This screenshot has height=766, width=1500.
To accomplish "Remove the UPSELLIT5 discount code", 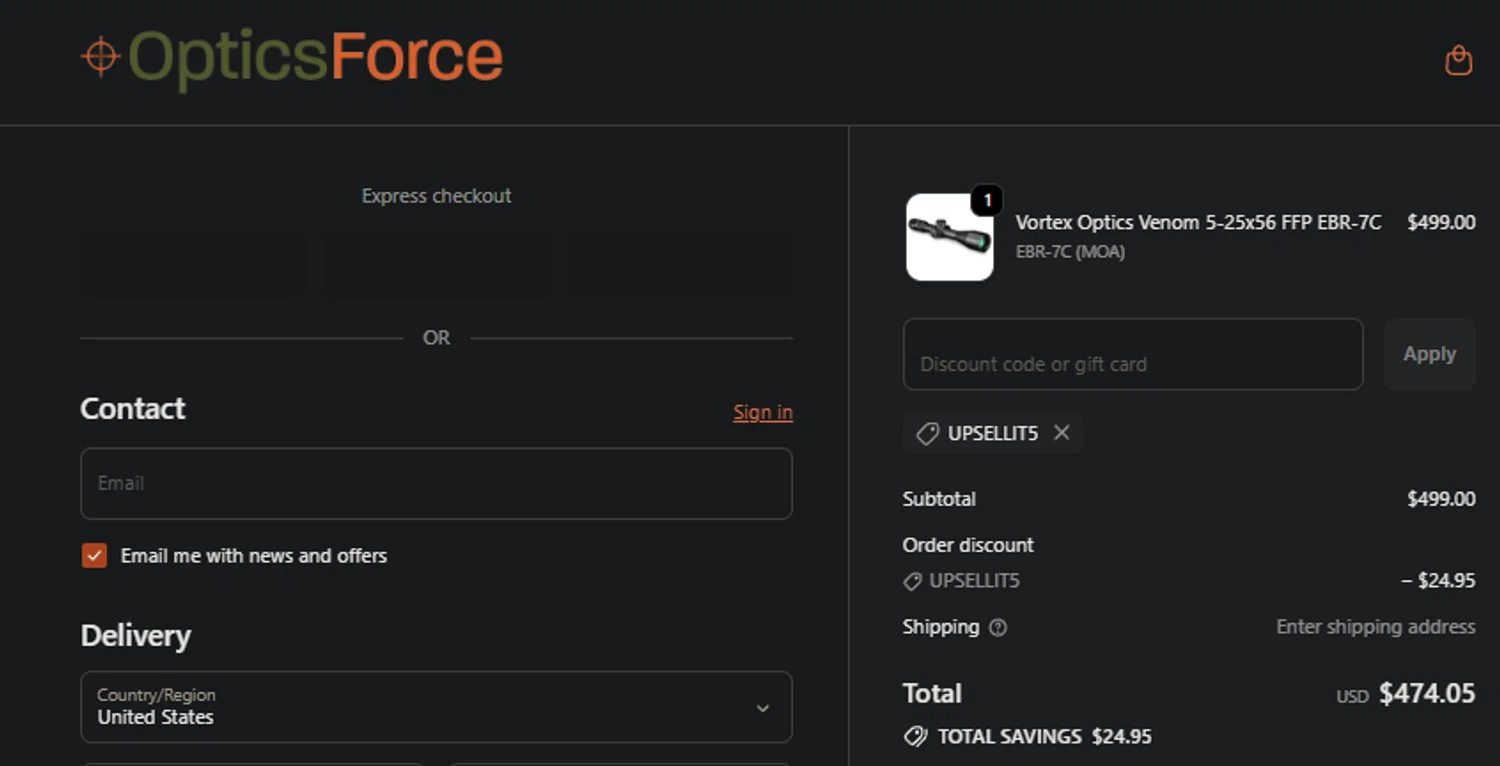I will click(1062, 433).
